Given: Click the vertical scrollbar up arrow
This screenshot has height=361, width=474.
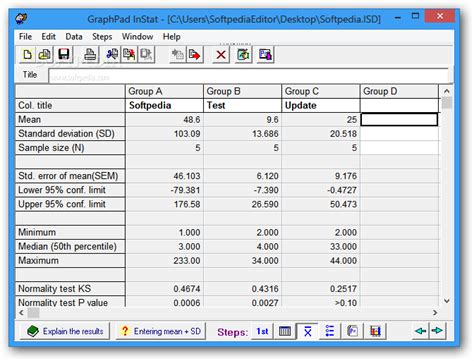Looking at the screenshot, I should 447,91.
